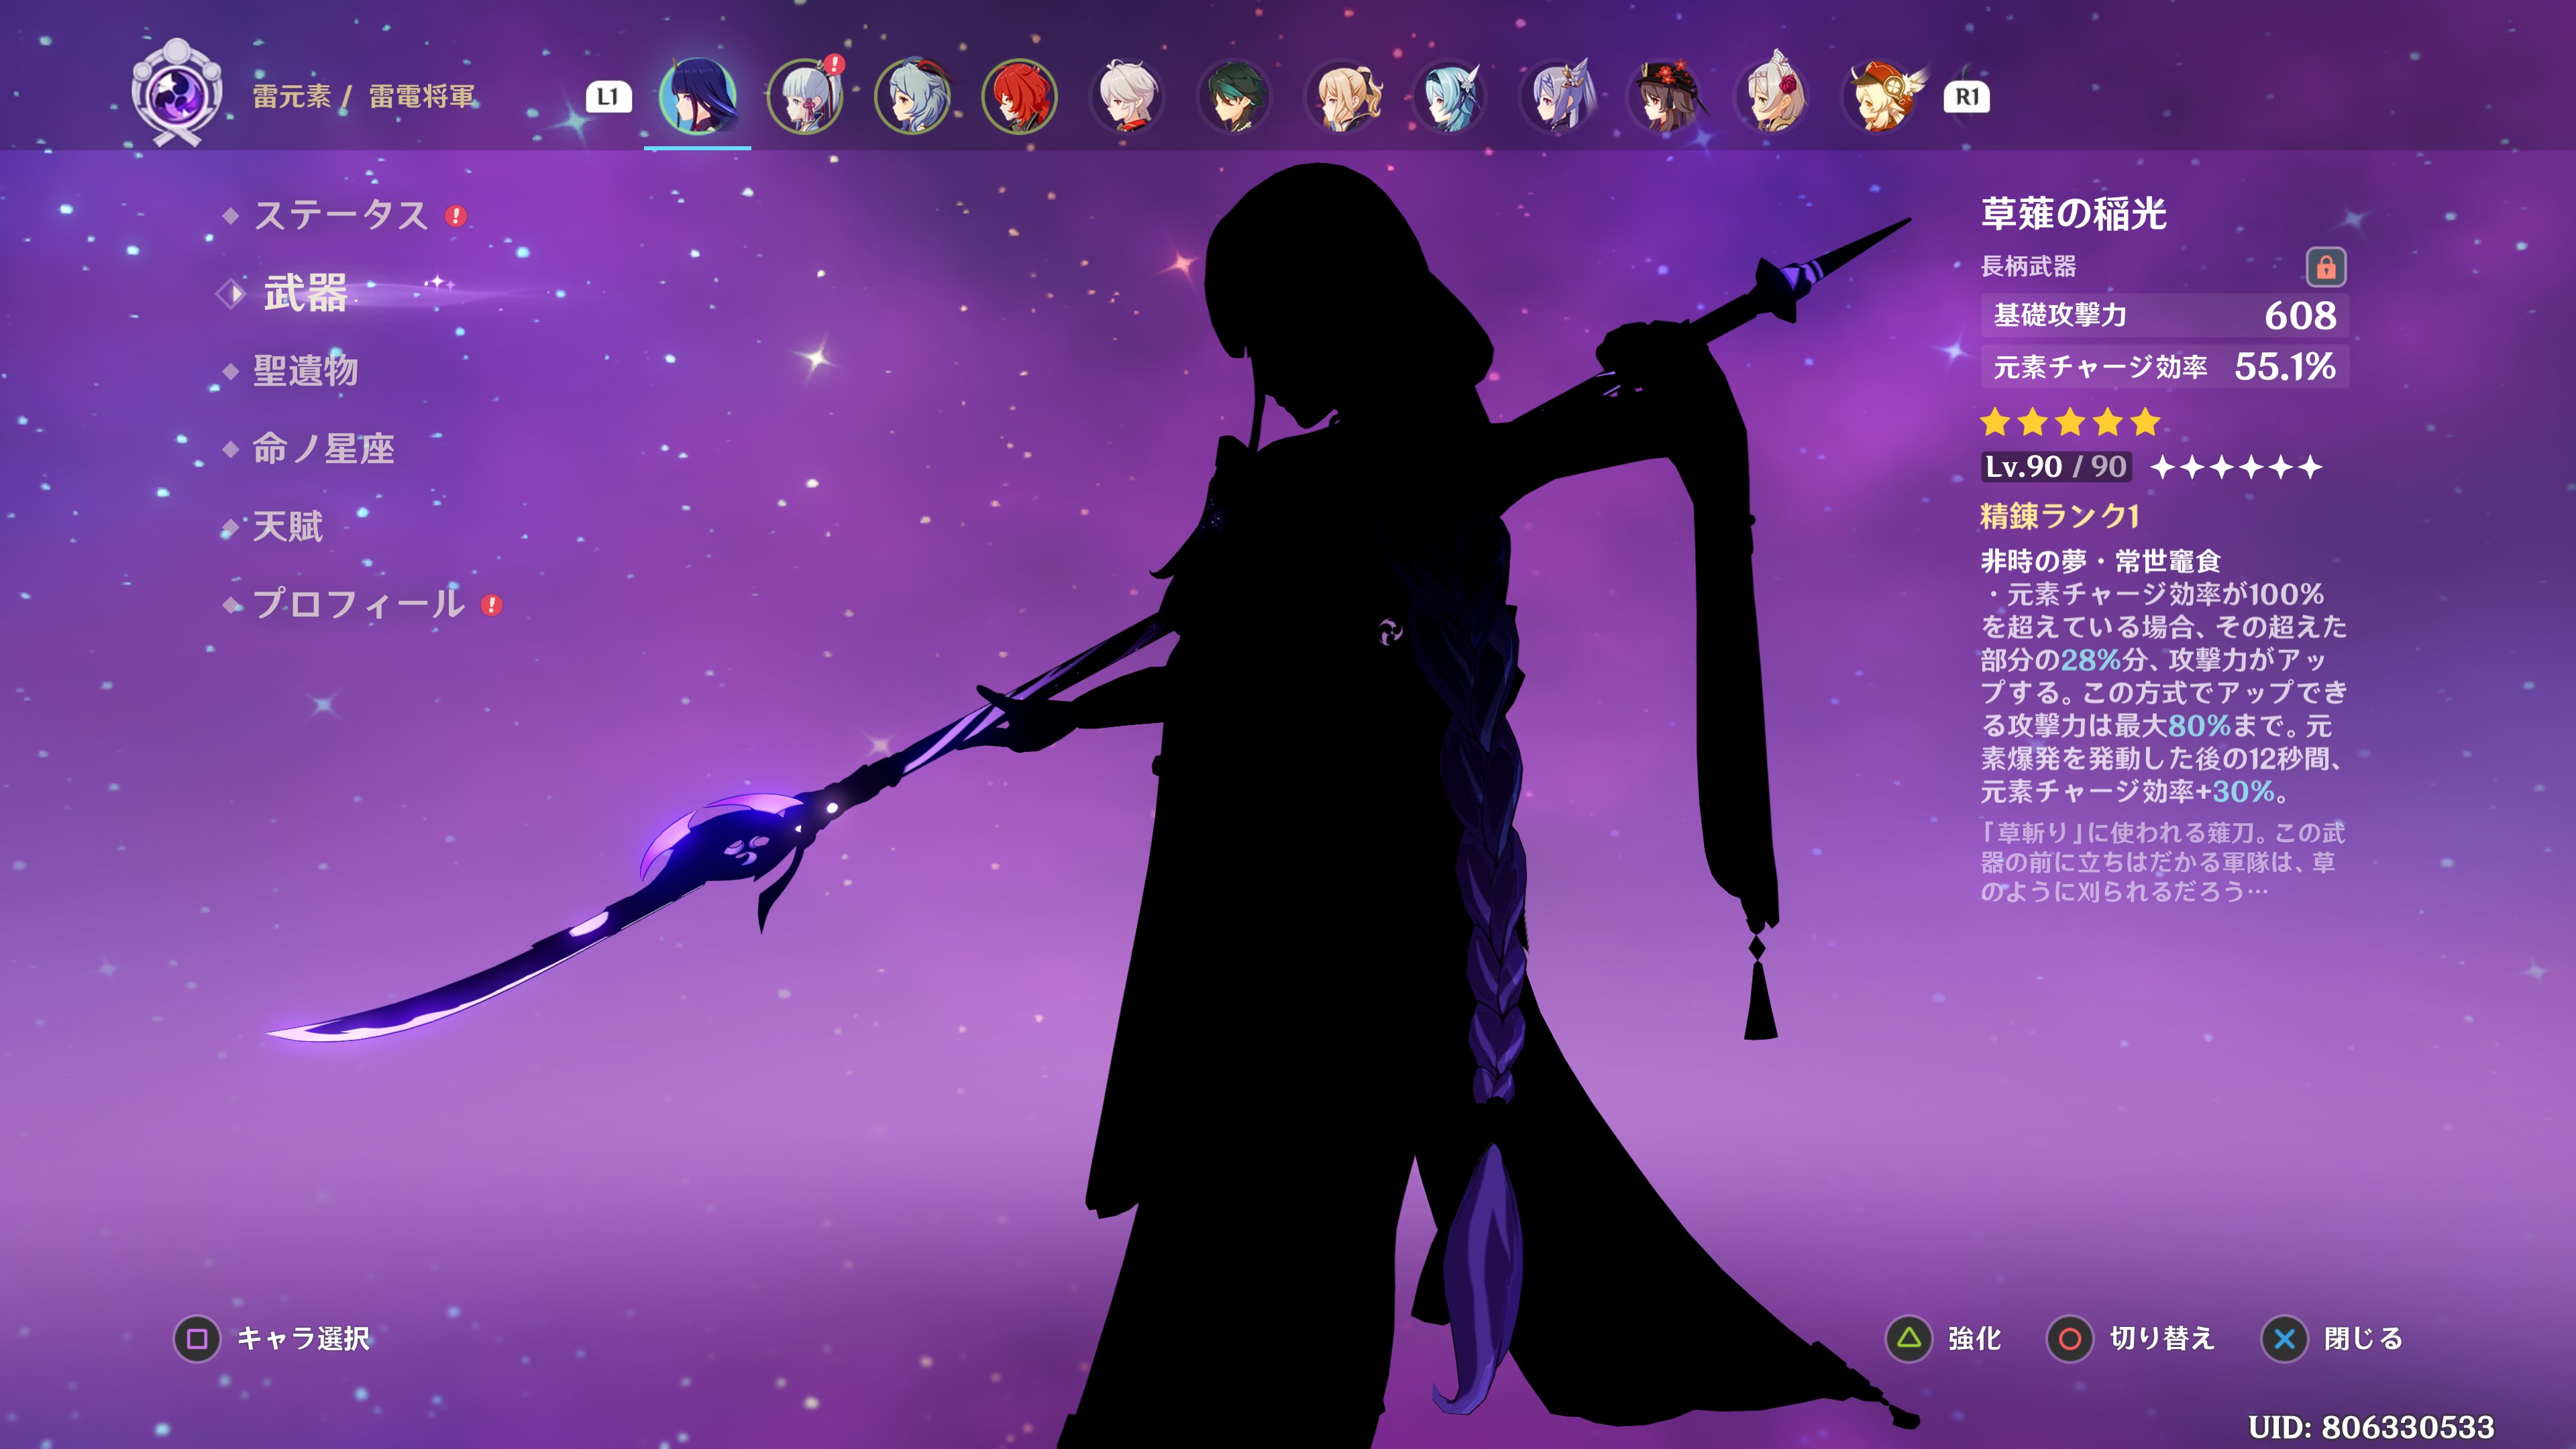Click the passive name 非時の夢・常世竈食

tap(2100, 561)
